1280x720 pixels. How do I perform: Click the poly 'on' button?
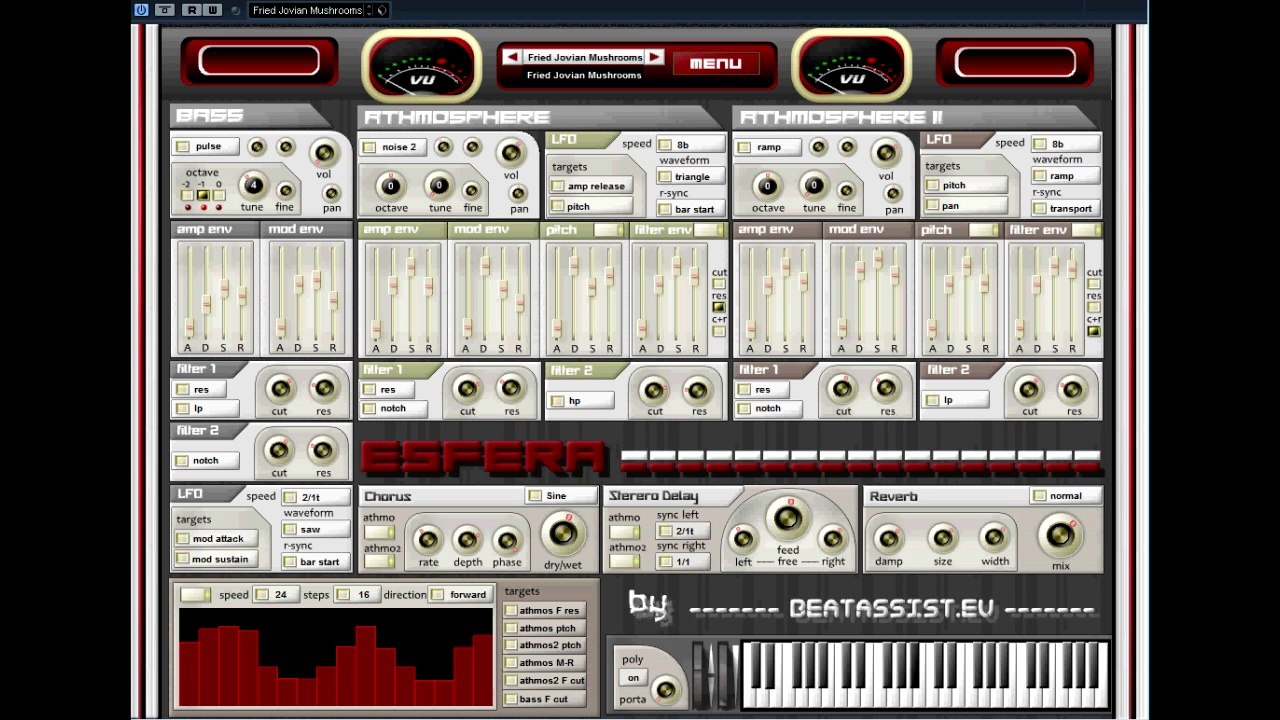coord(633,677)
